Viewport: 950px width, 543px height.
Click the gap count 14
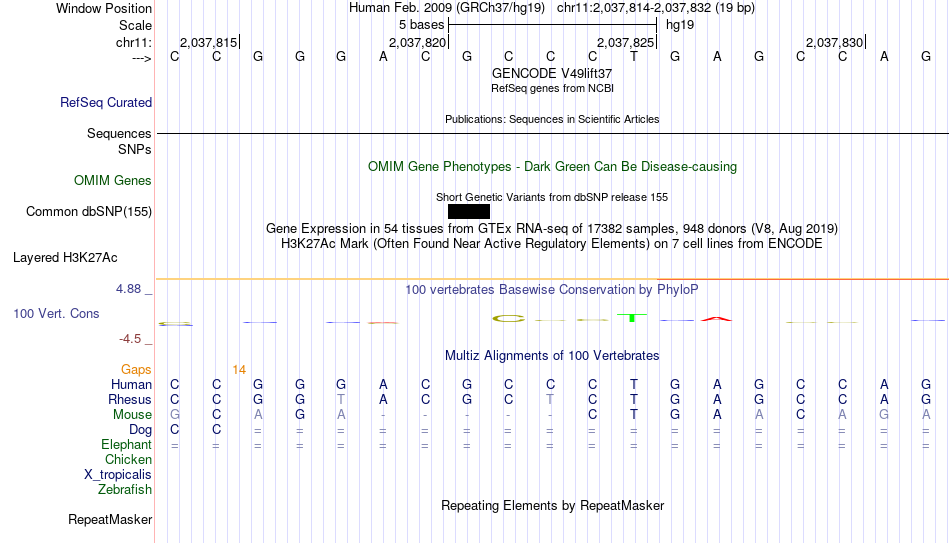pos(239,370)
